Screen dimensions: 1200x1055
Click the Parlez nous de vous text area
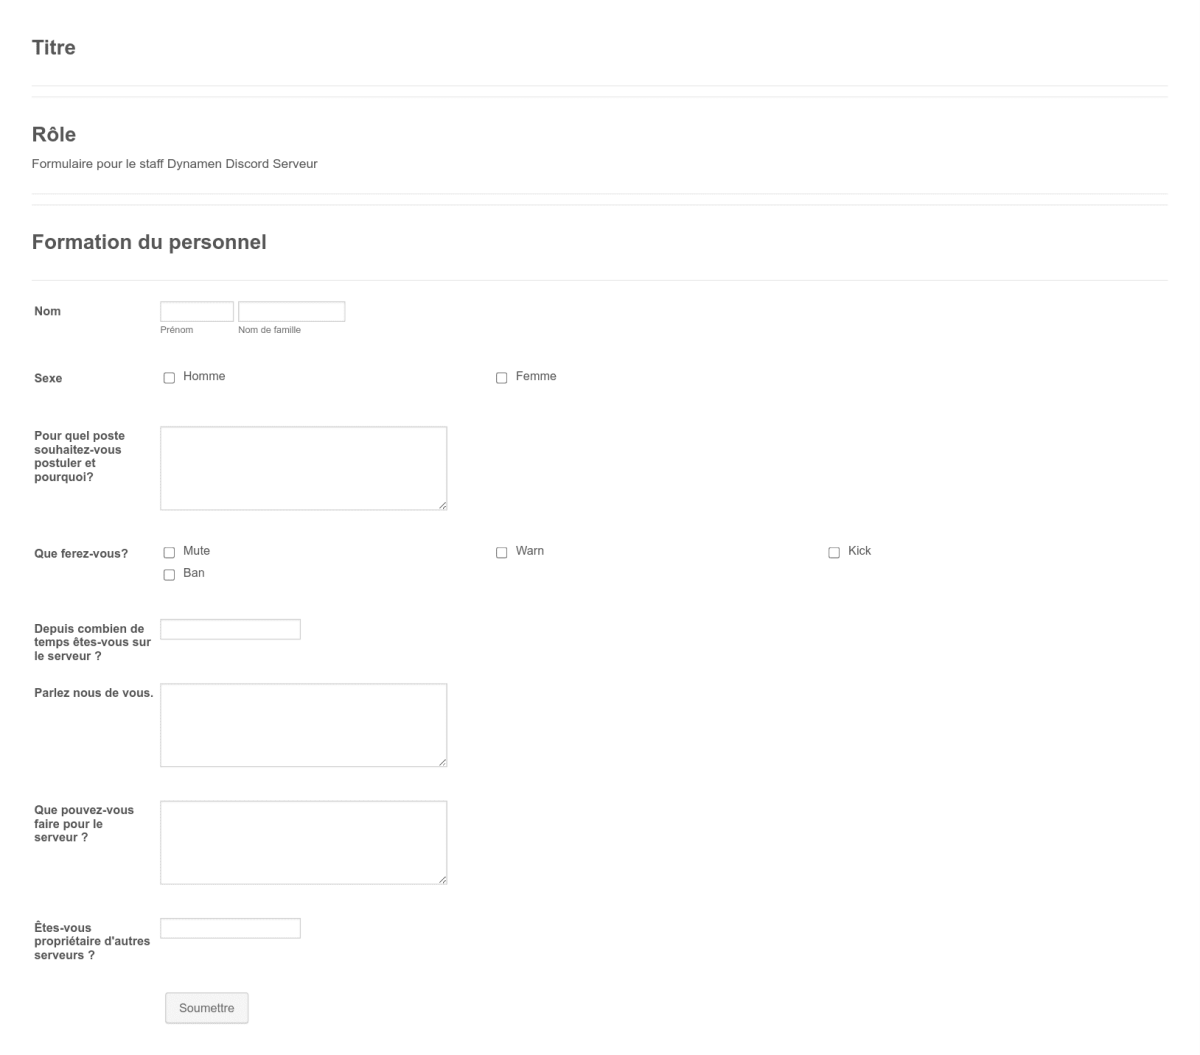click(303, 724)
